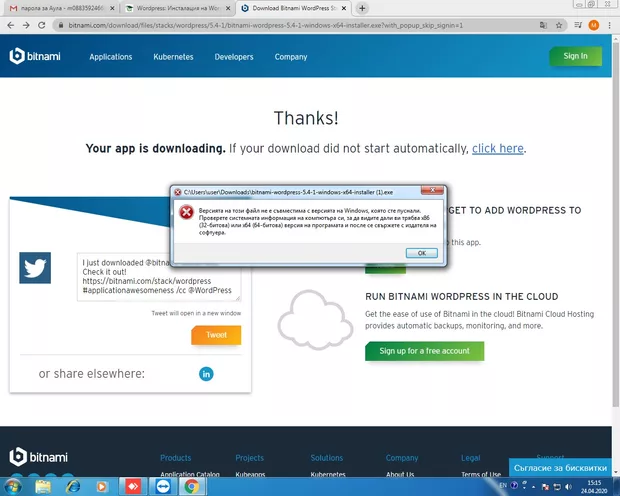This screenshot has height=496, width=620.
Task: Click the red error icon in the dialog
Action: [186, 212]
